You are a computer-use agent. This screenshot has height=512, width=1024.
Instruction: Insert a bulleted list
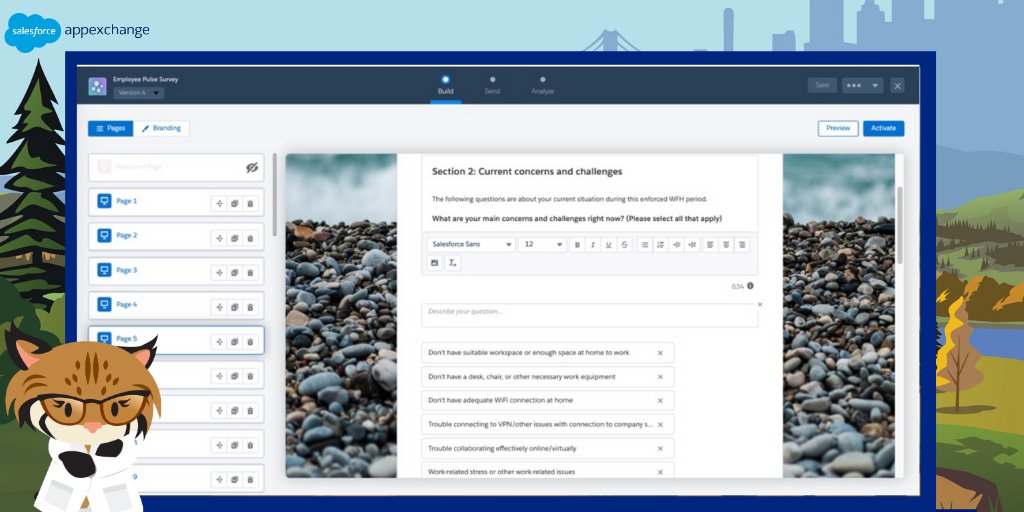tap(645, 244)
